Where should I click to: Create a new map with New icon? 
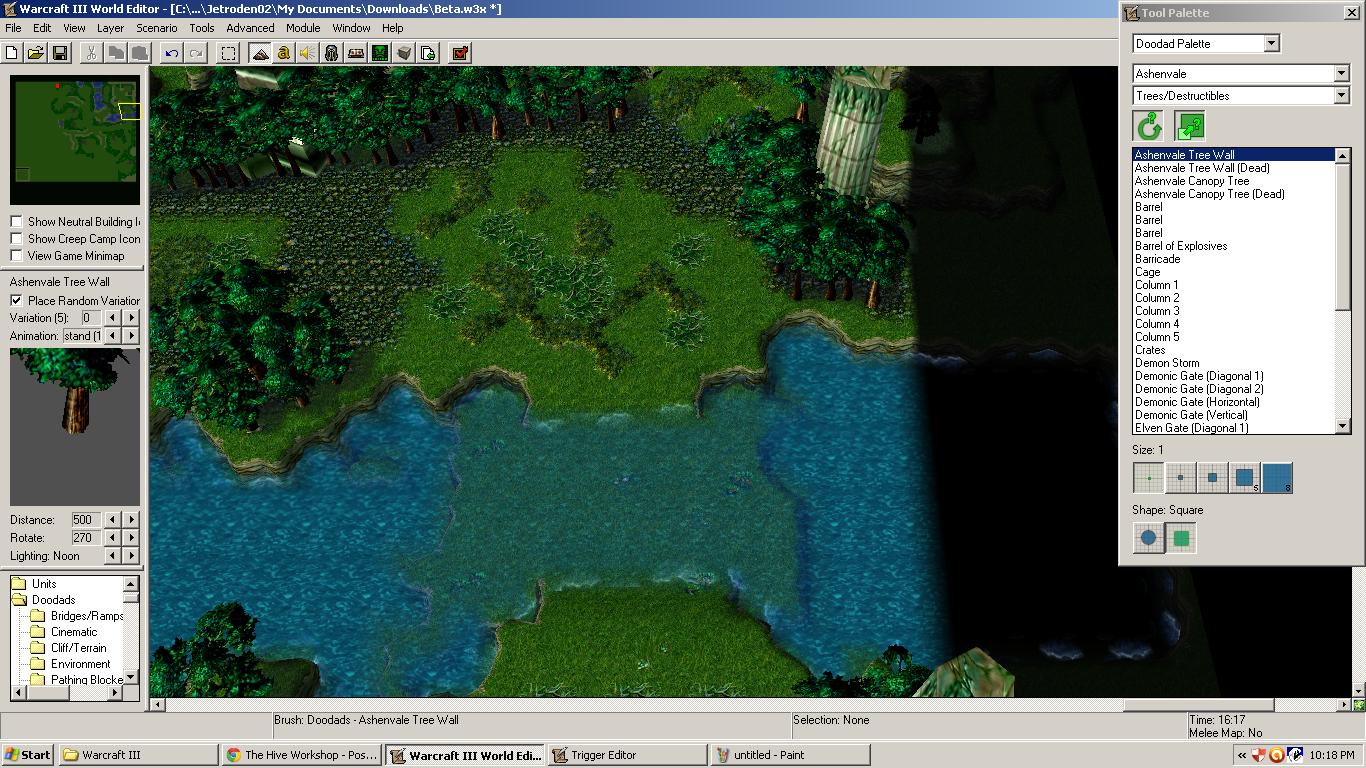point(12,53)
